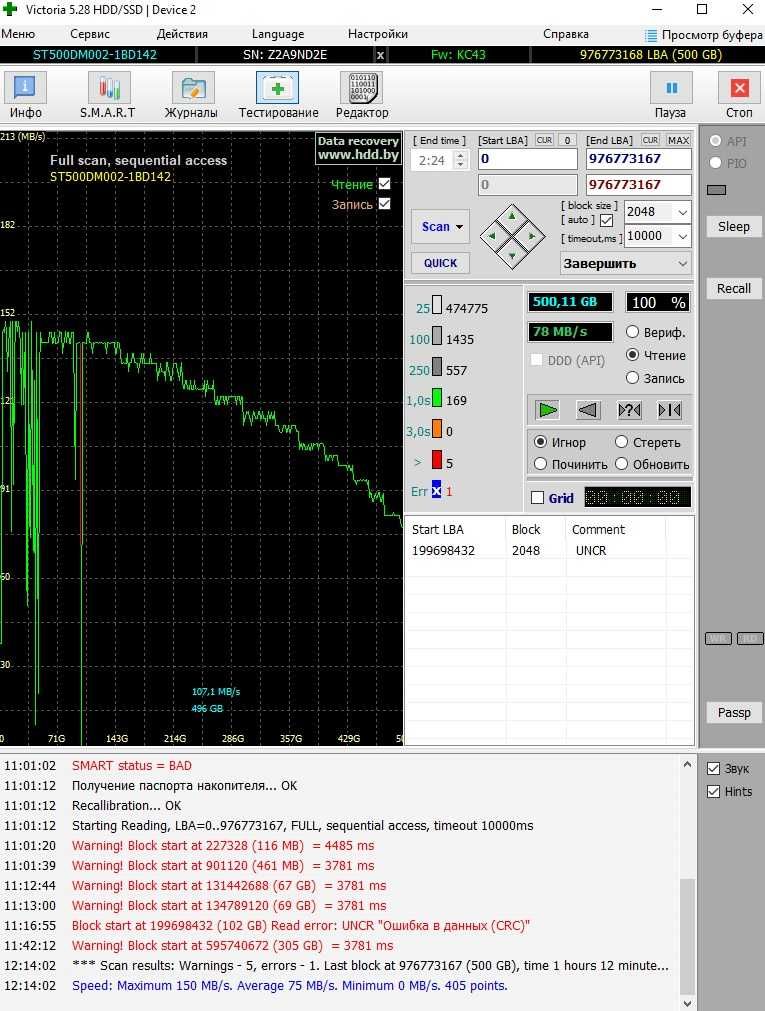
Task: Click the End LBA 976773167 input field
Action: click(639, 159)
